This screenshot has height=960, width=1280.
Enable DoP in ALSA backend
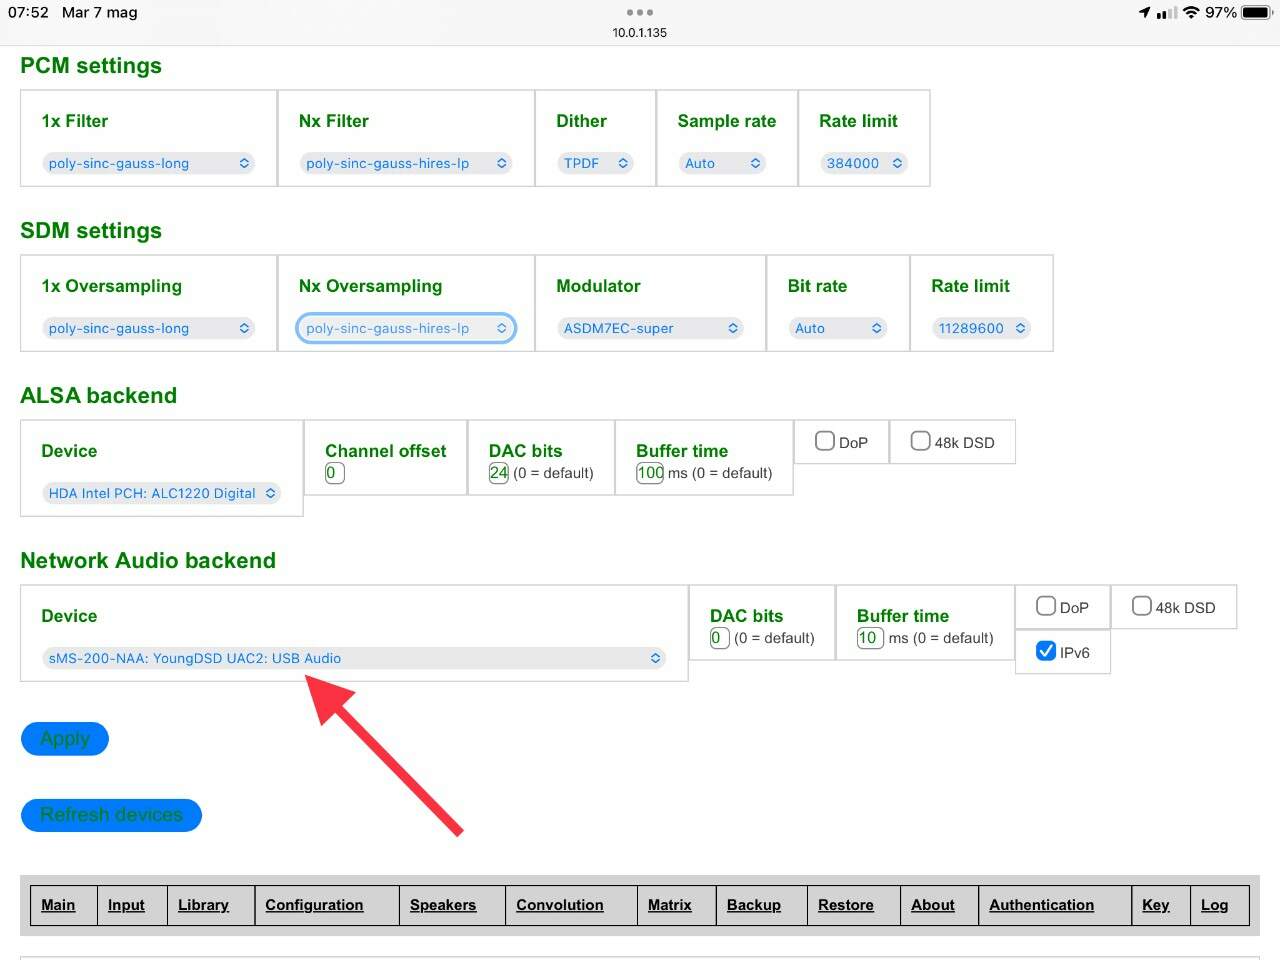(825, 441)
